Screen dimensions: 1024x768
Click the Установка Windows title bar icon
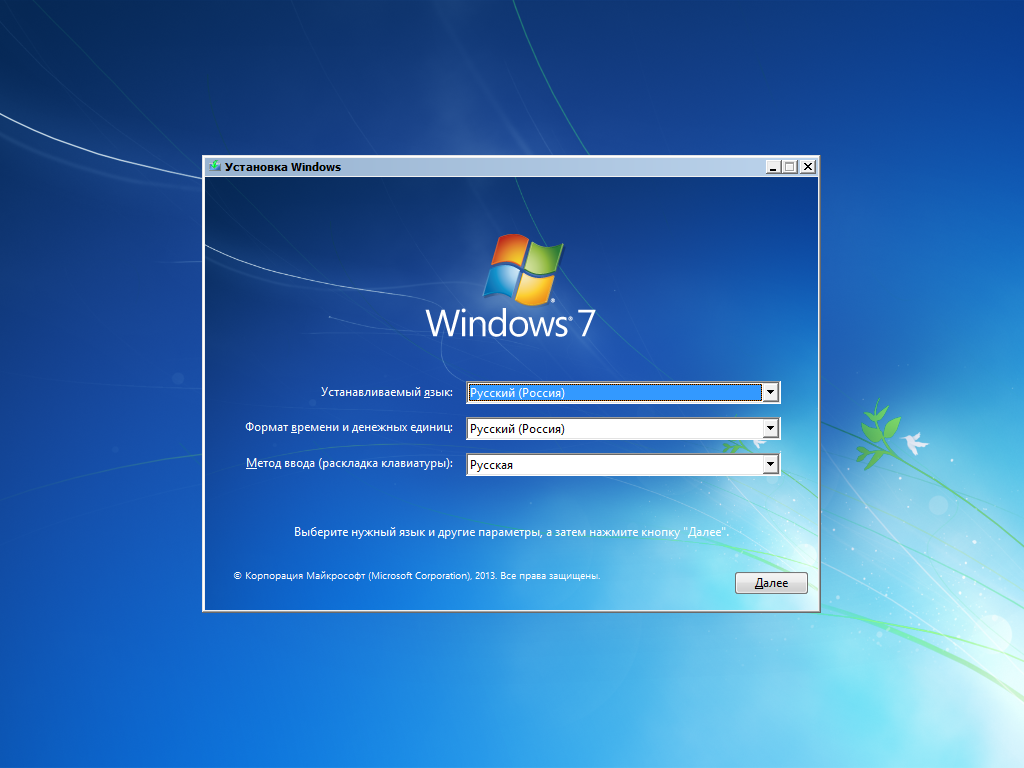point(215,167)
